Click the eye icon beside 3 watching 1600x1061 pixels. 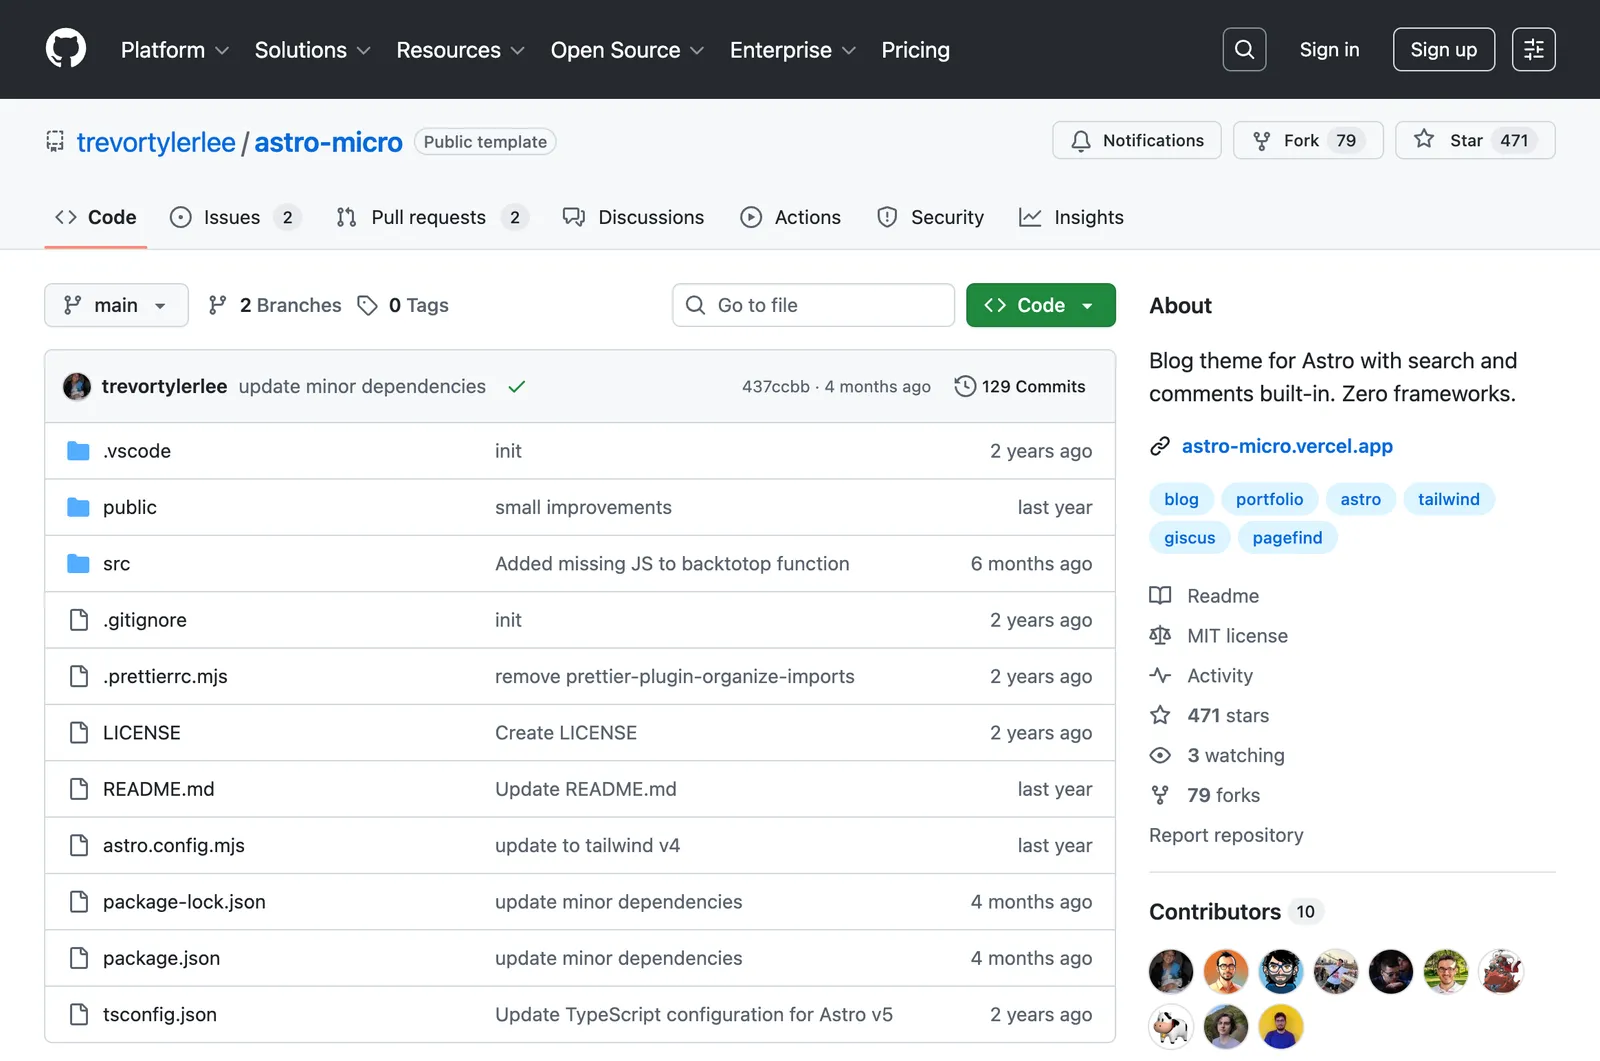coord(1160,755)
